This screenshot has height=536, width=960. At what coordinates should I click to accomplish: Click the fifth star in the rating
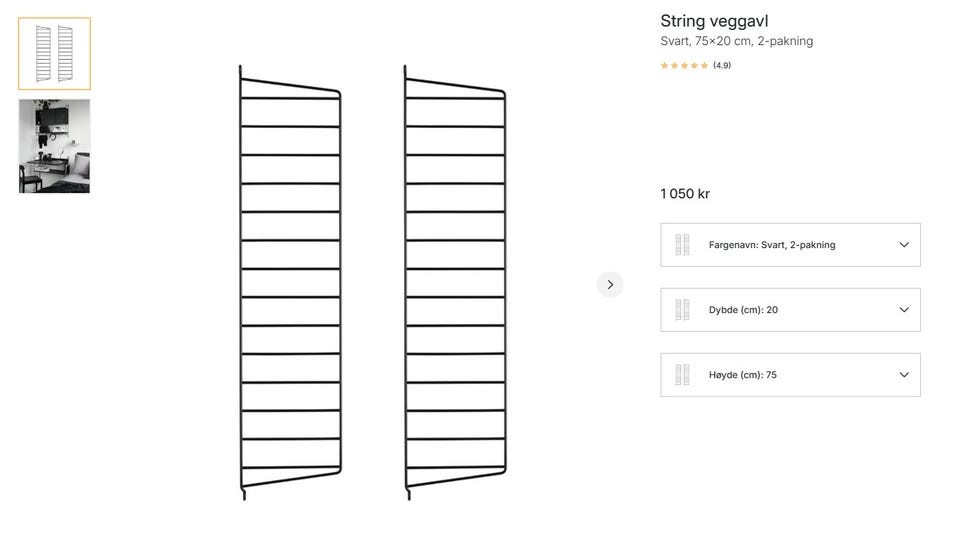(x=704, y=66)
